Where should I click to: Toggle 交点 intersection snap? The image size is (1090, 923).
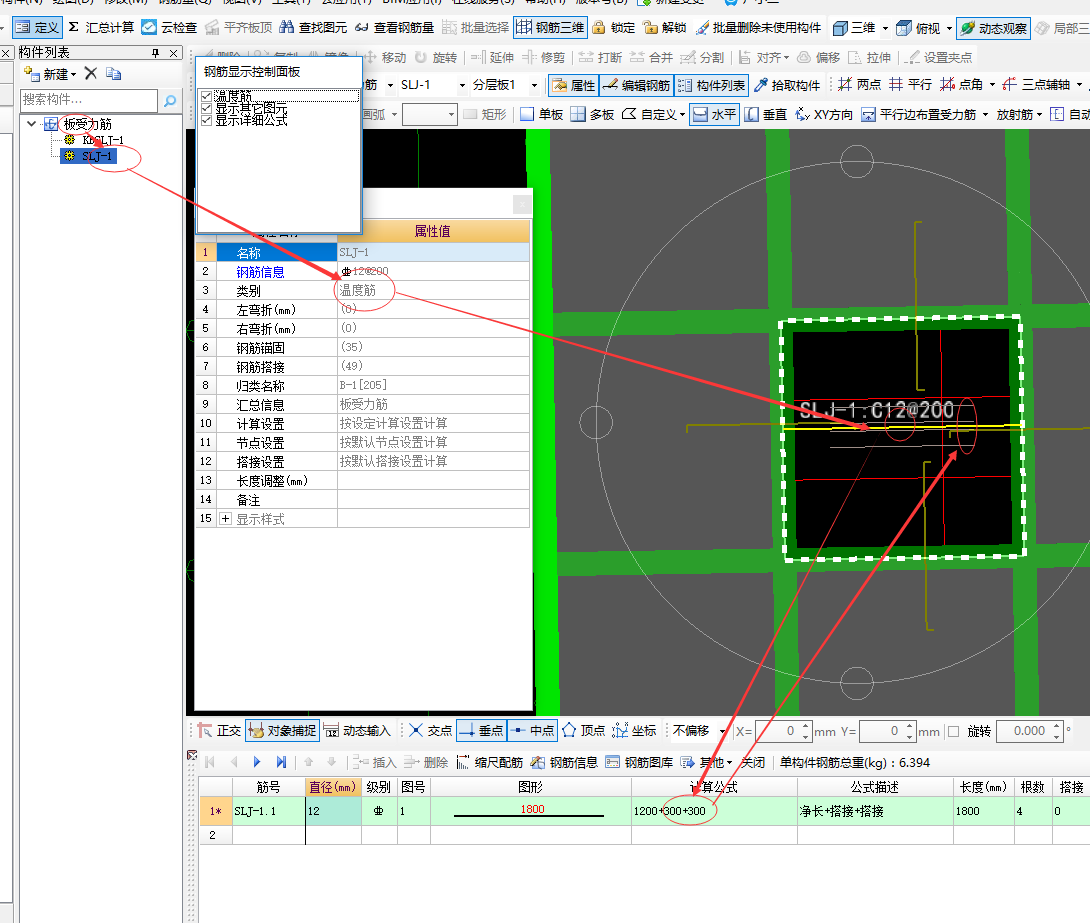(430, 730)
